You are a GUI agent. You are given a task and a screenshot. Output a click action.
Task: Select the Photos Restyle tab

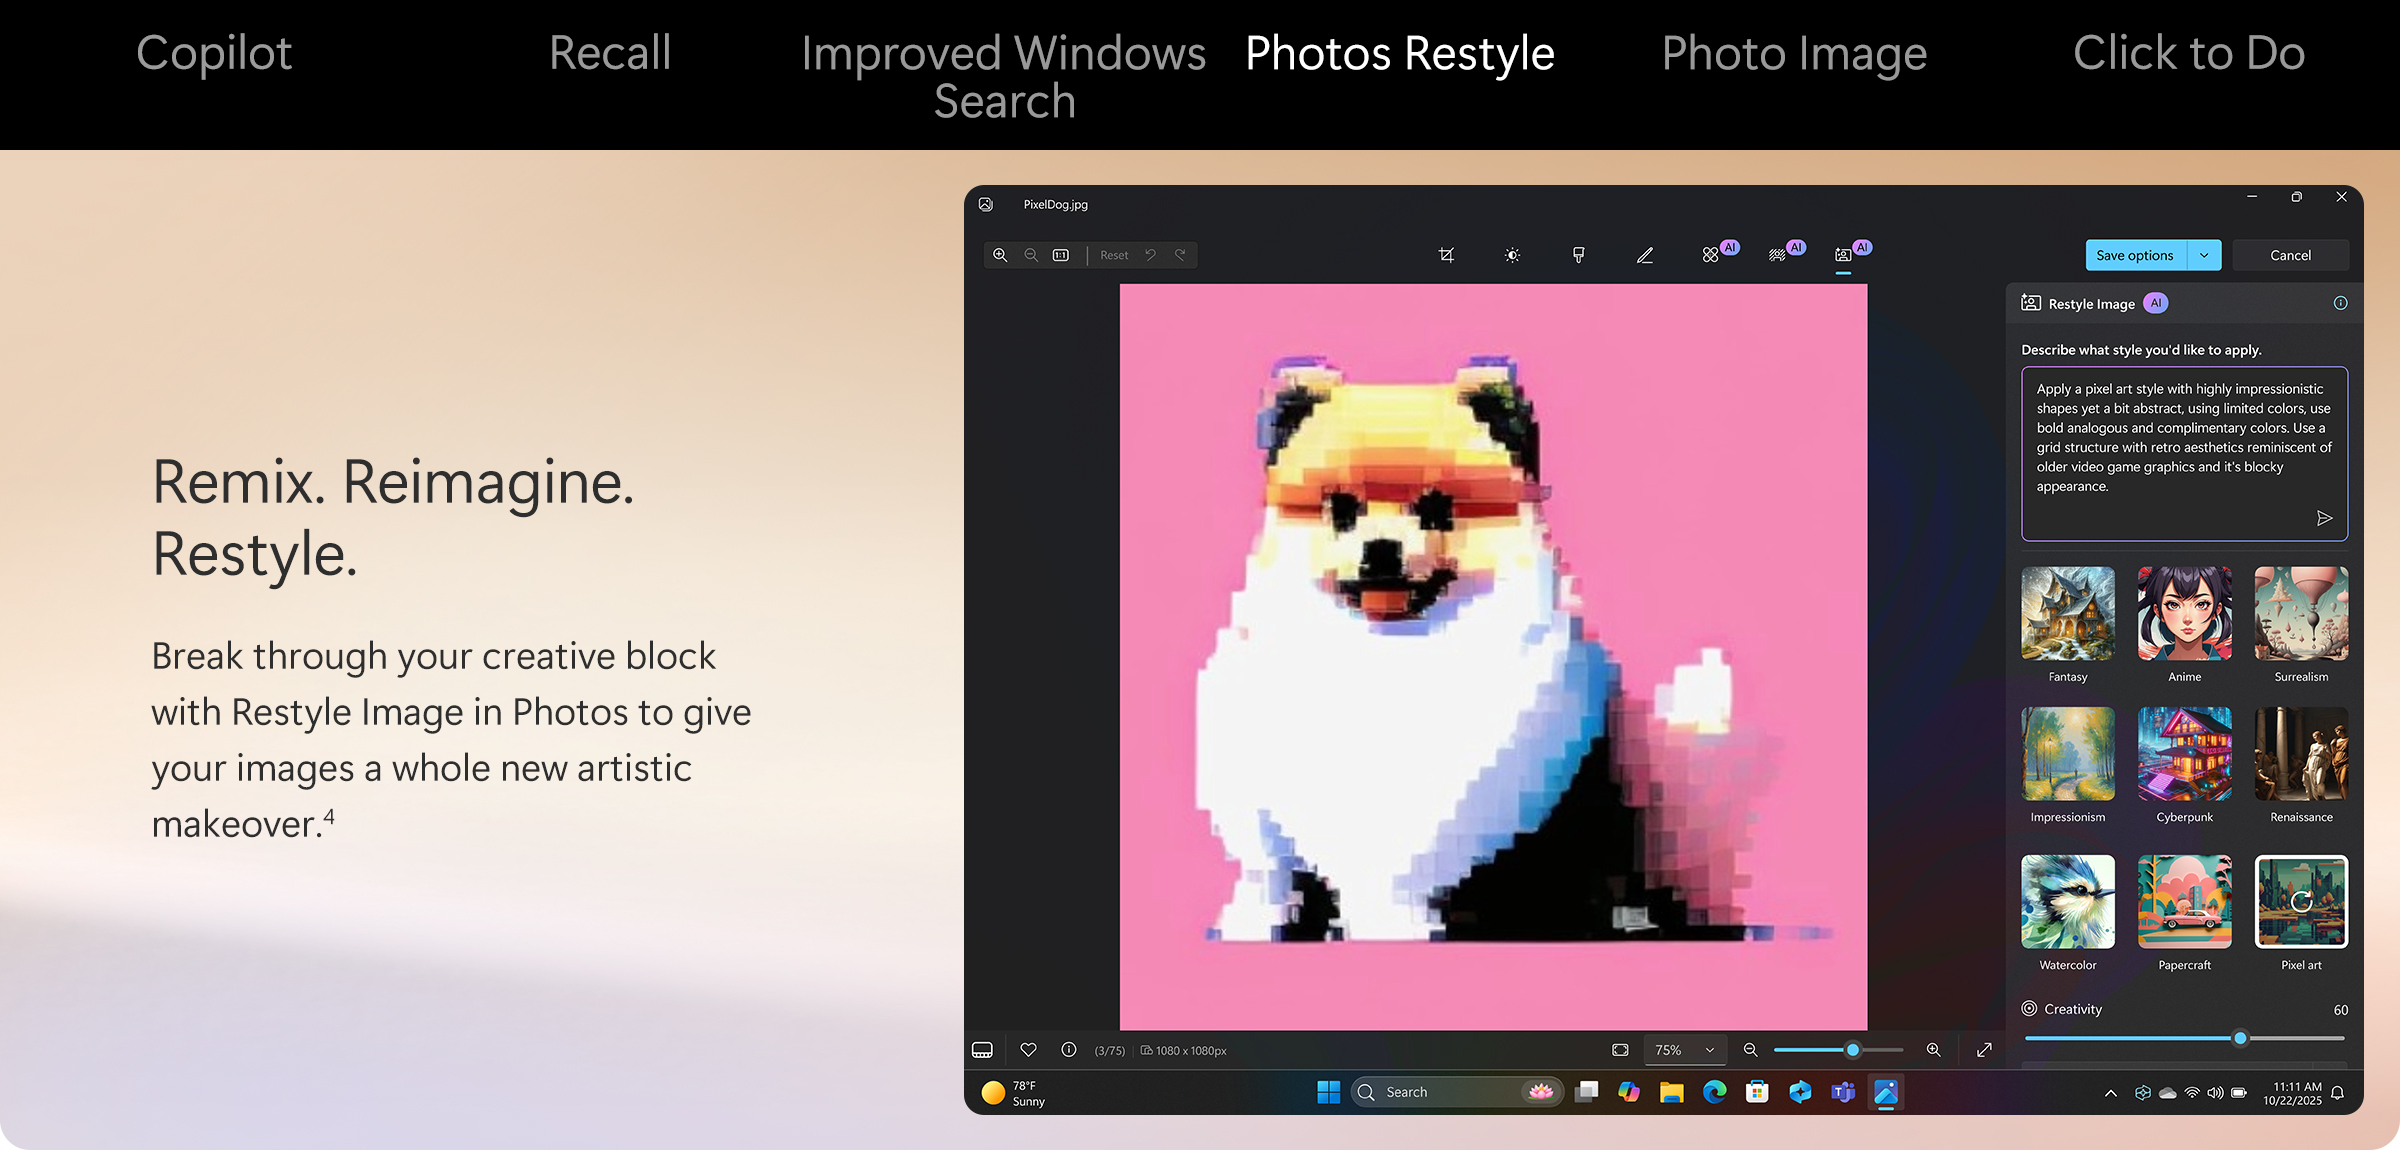1400,54
